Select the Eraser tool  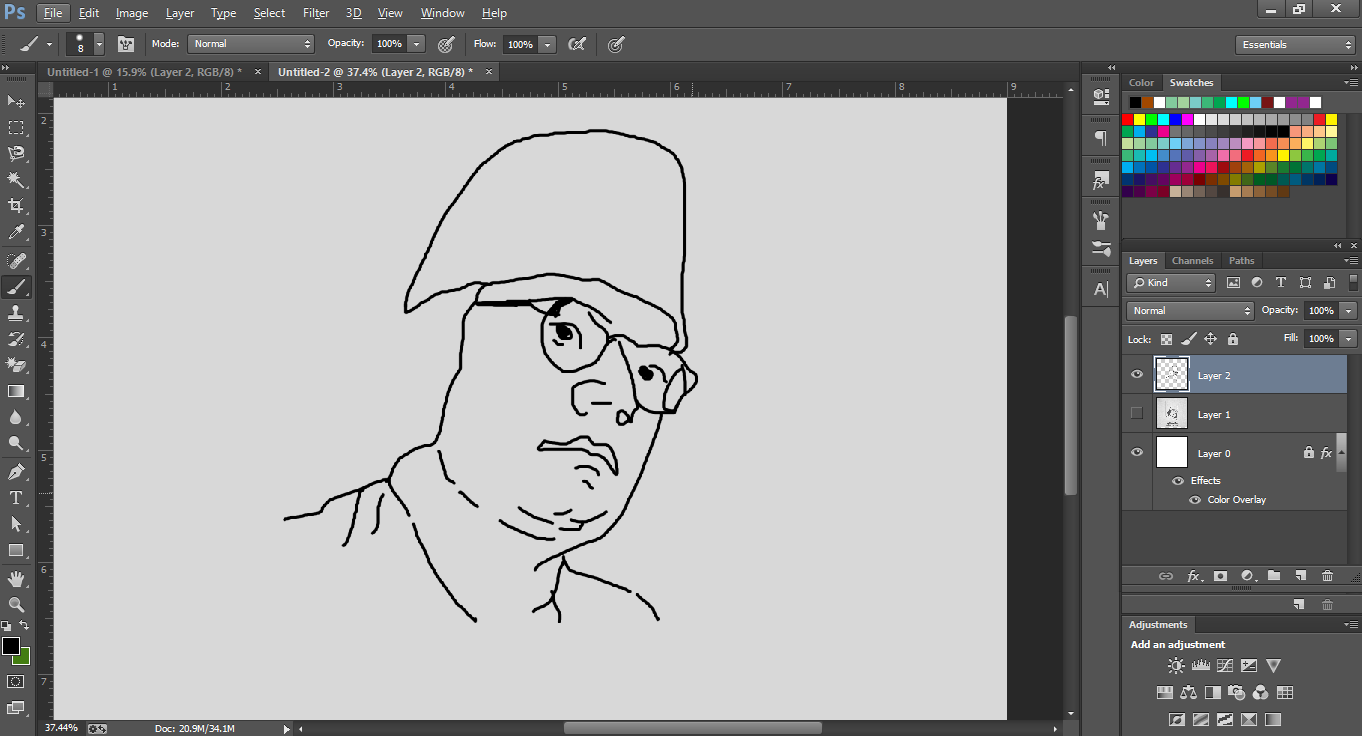tap(16, 365)
